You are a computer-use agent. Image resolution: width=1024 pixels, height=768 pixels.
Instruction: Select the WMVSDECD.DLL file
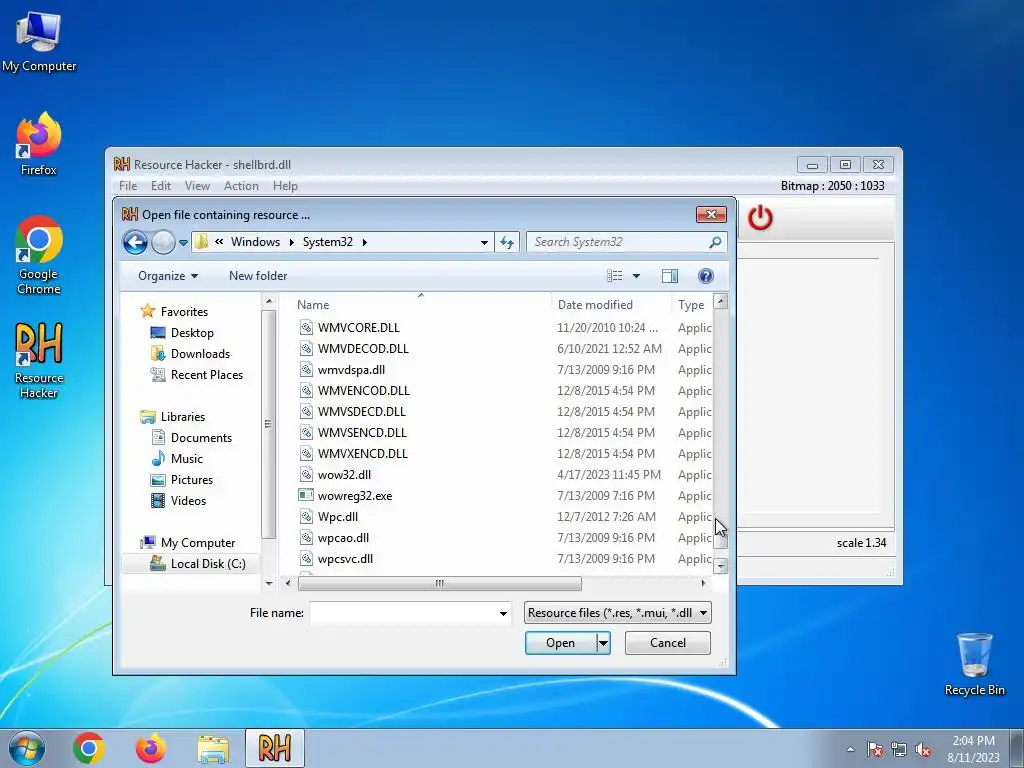(362, 411)
